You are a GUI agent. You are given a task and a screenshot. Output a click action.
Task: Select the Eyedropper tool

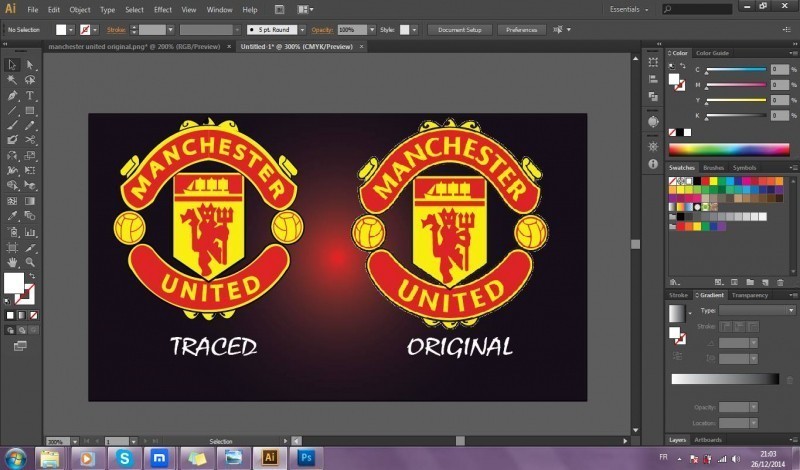(12, 216)
